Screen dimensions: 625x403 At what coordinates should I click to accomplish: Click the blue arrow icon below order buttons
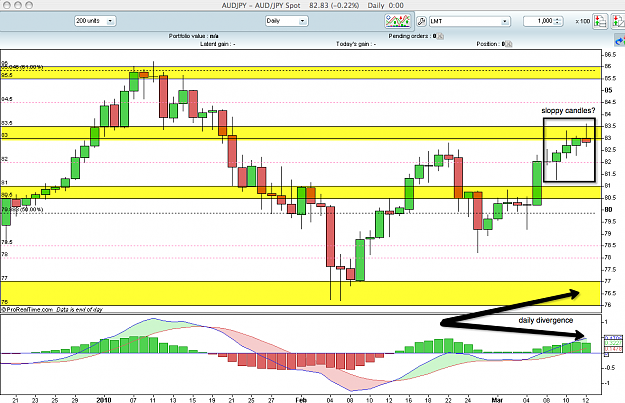620,41
